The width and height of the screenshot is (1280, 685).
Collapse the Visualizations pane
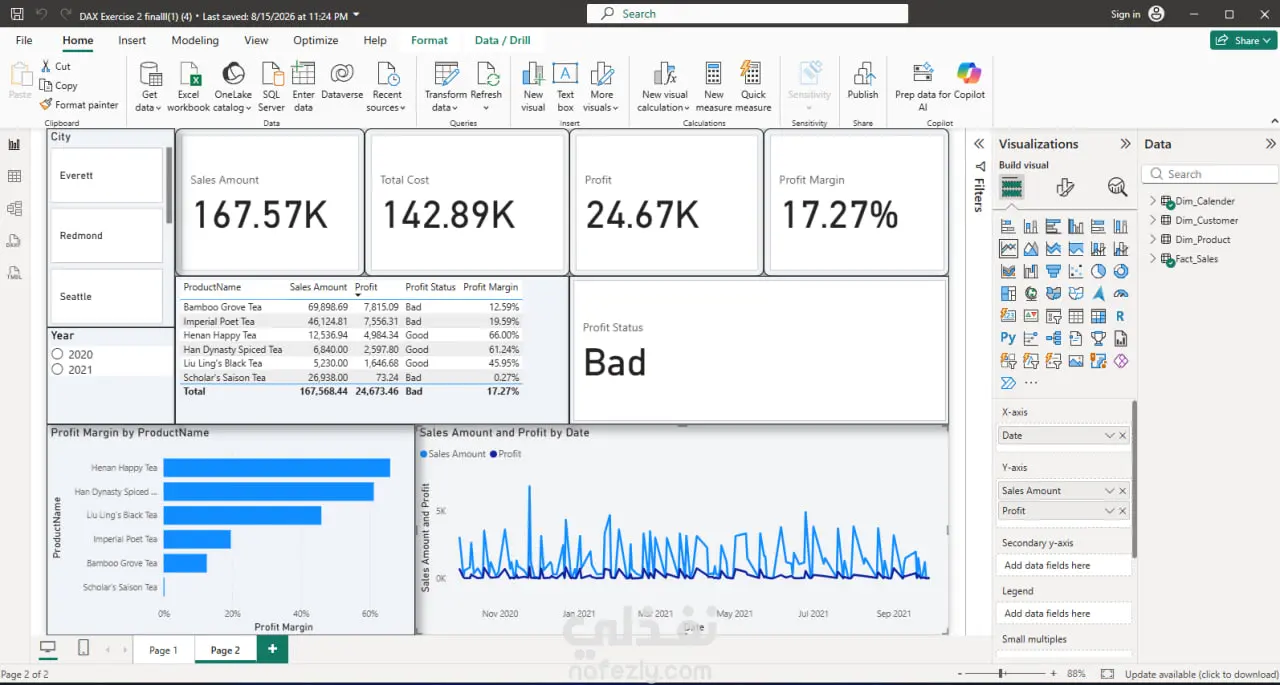coord(1125,144)
